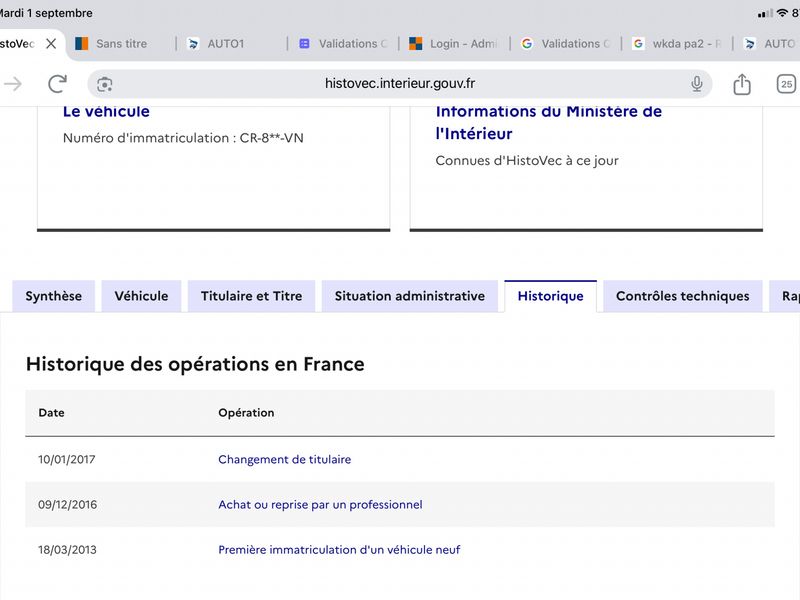Viewport: 800px width, 600px height.
Task: Show all 25 open tabs
Action: (786, 84)
